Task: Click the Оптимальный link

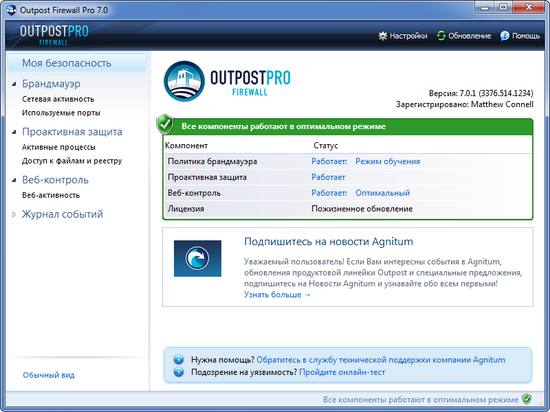Action: click(x=382, y=193)
